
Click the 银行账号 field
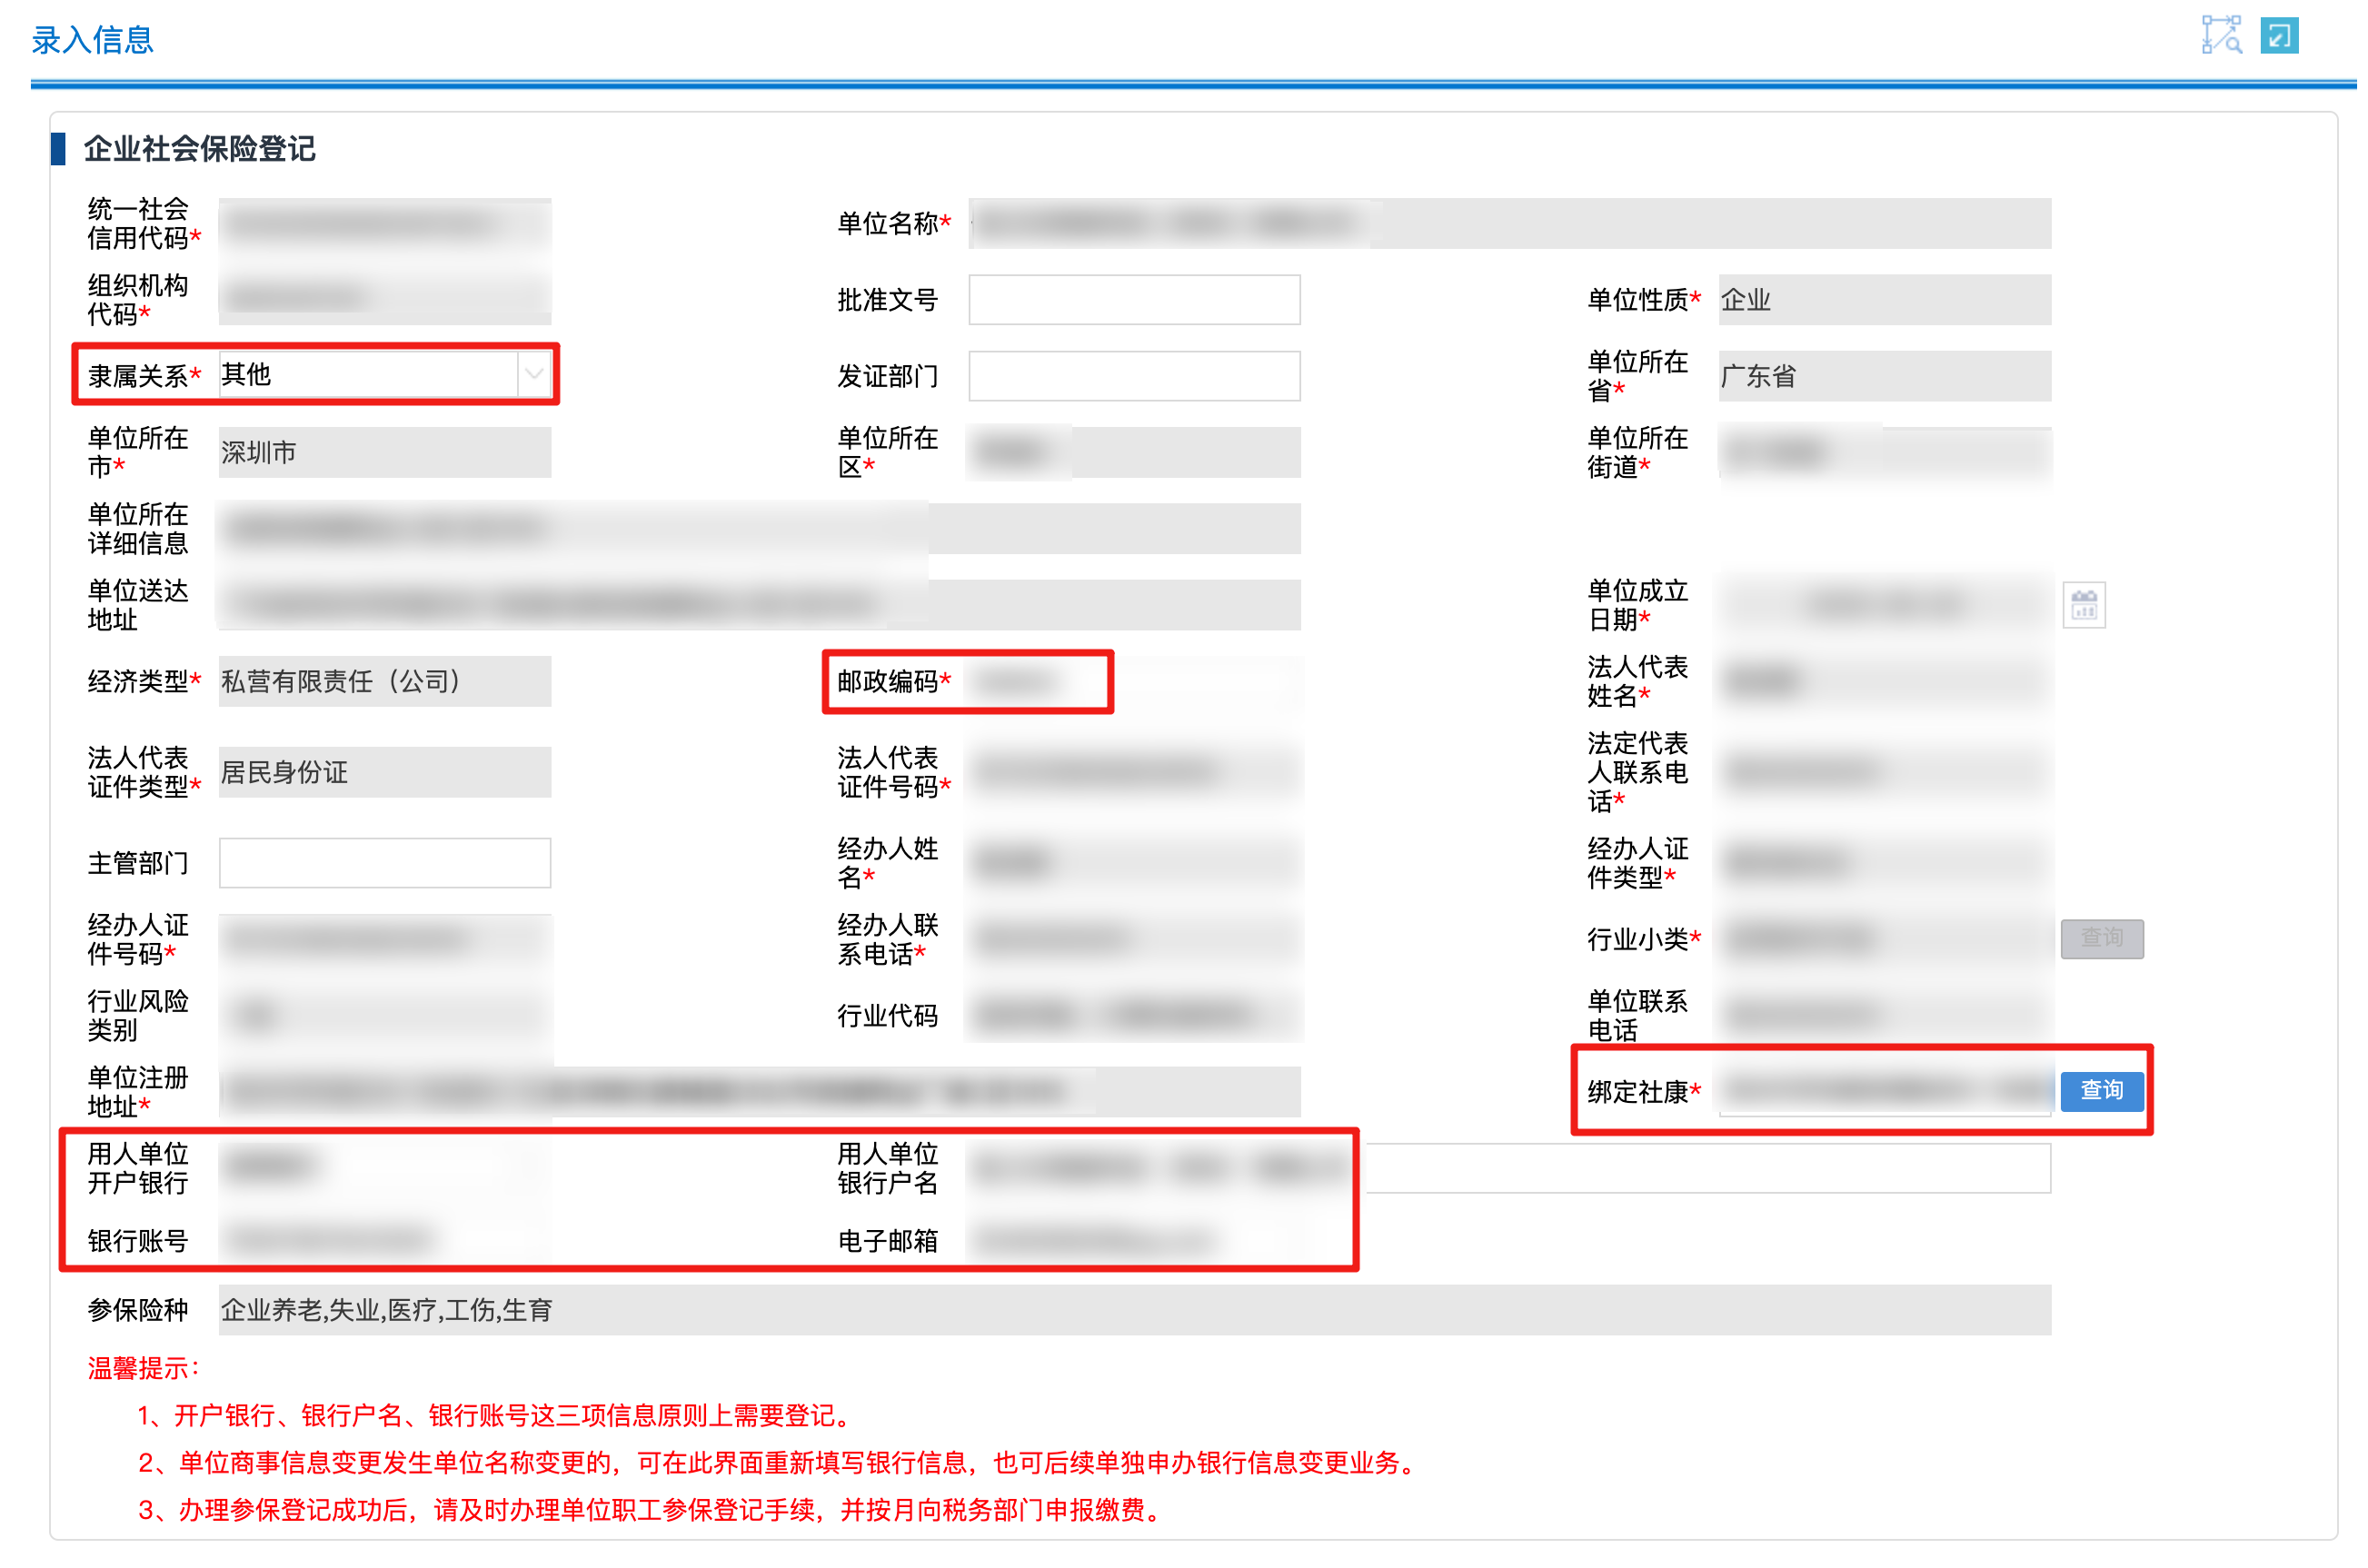pos(385,1241)
